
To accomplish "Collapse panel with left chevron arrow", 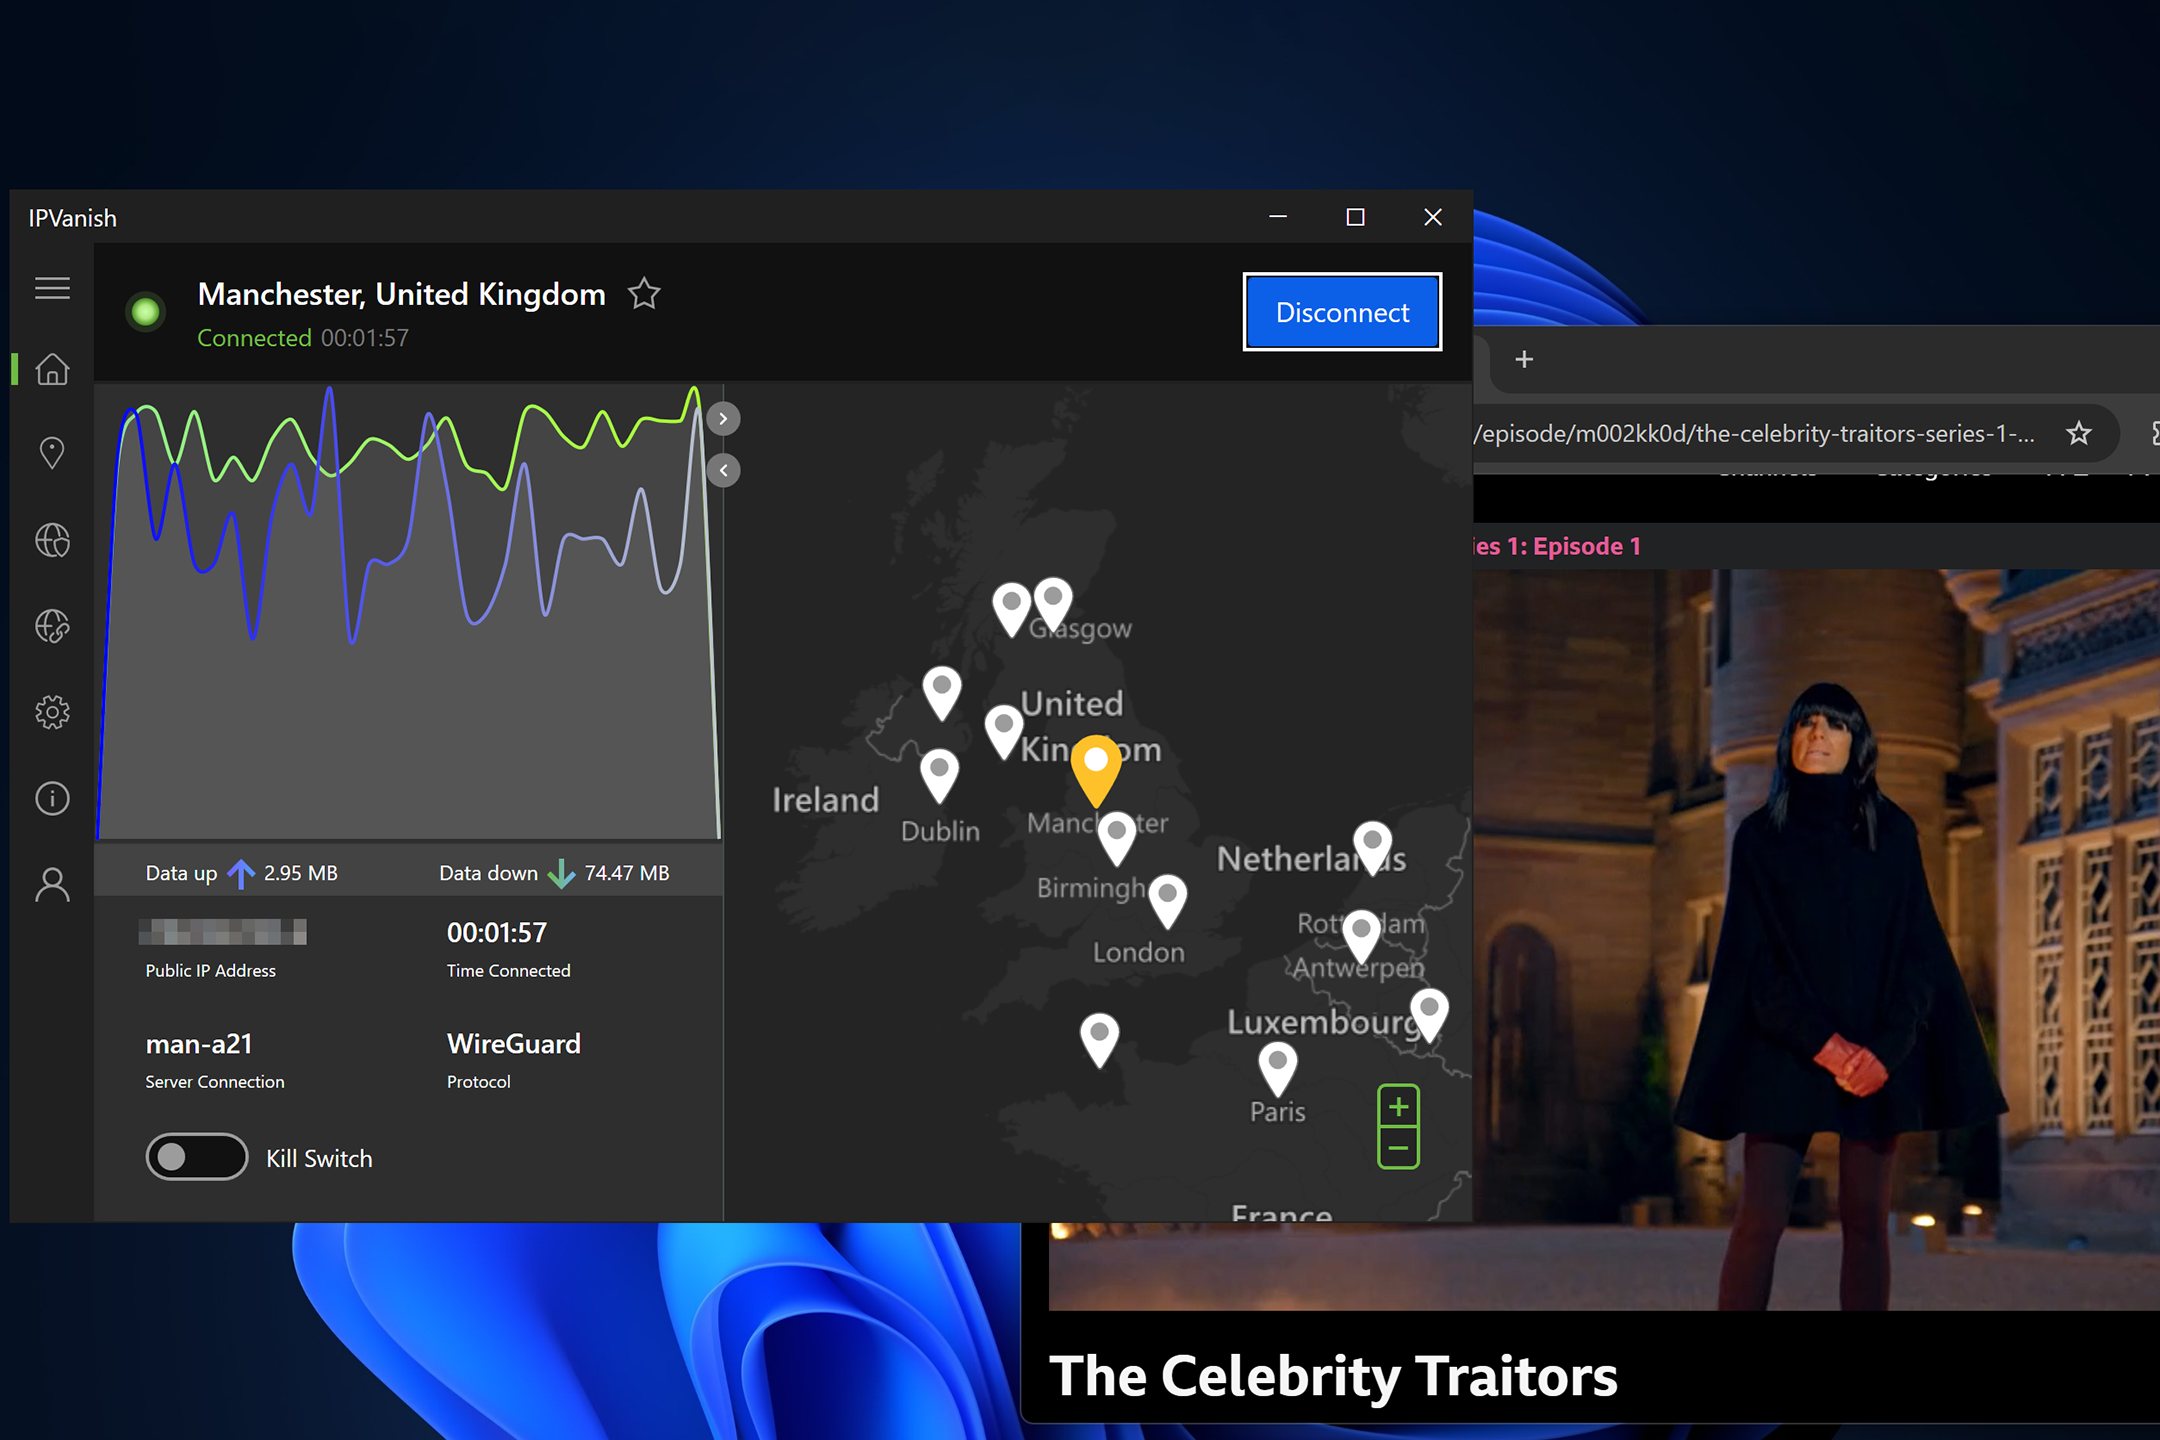I will pyautogui.click(x=723, y=470).
